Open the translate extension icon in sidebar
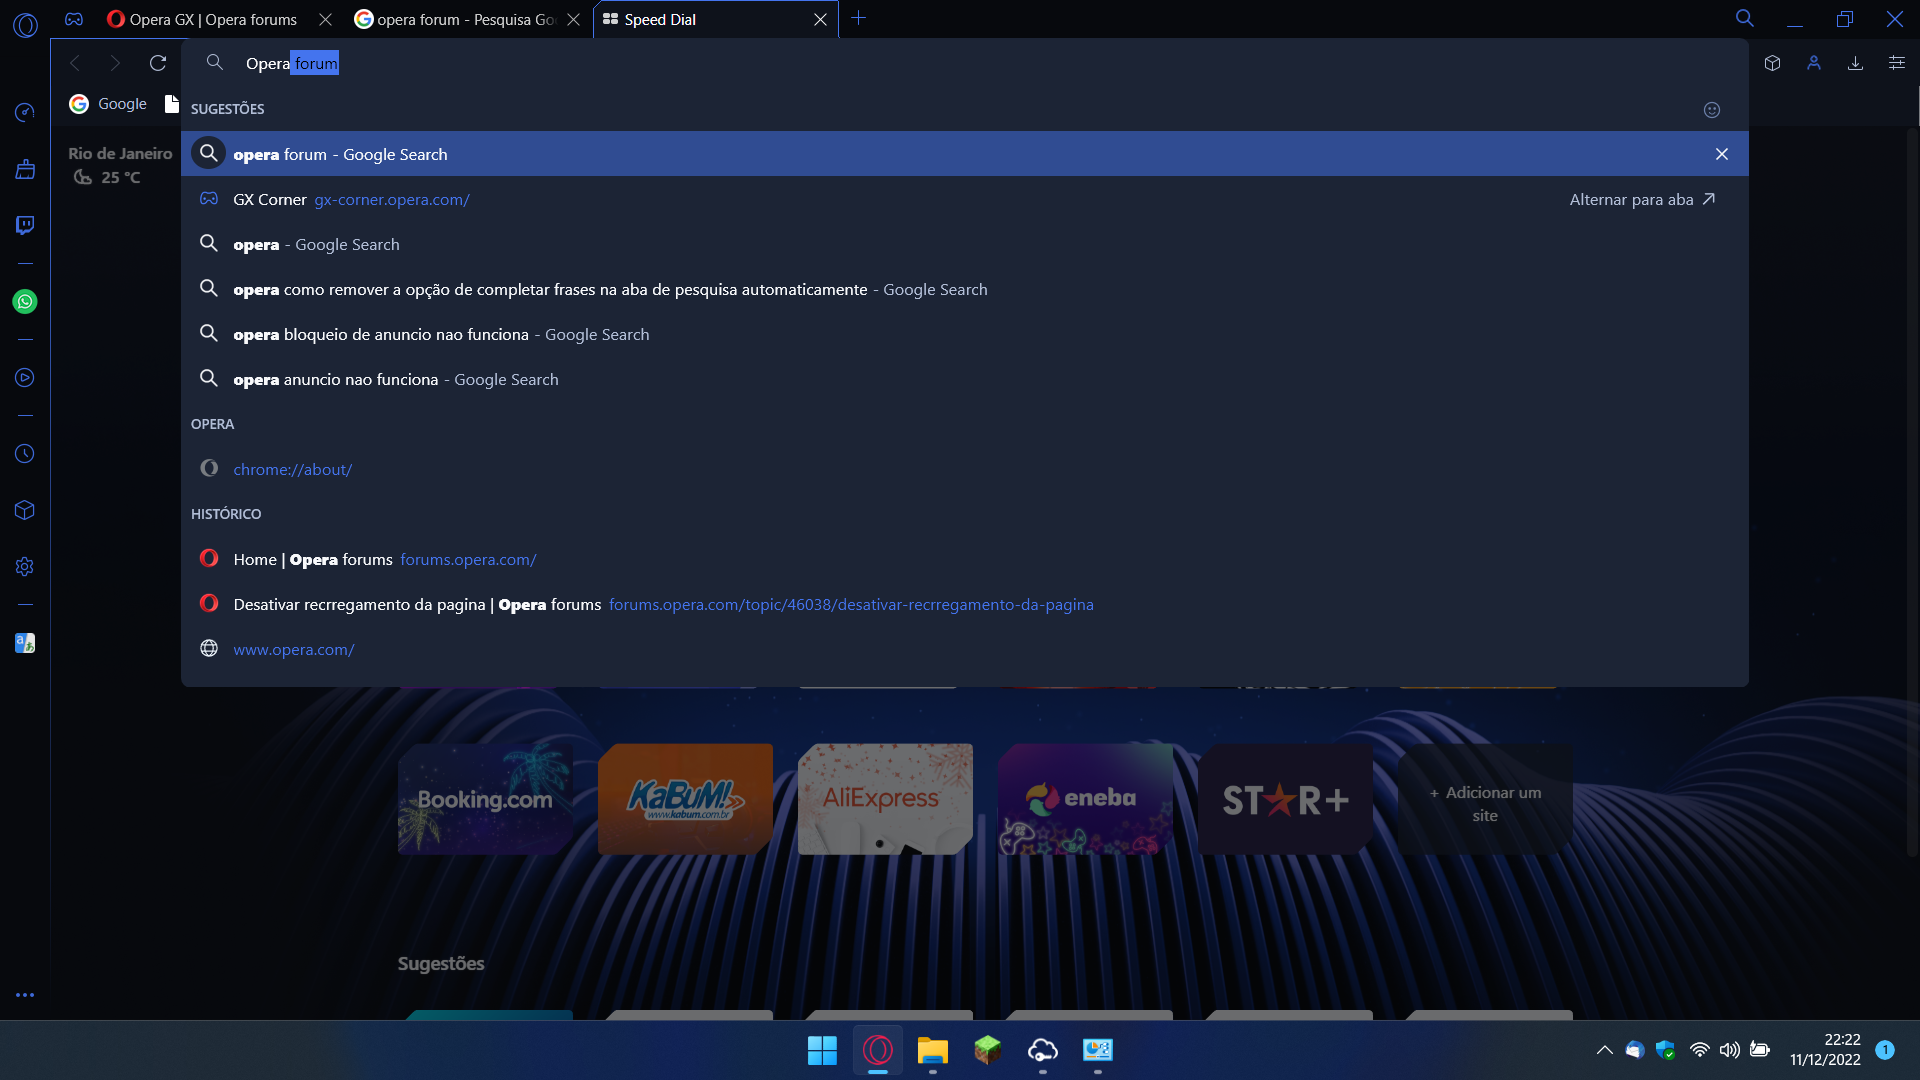 click(x=25, y=643)
